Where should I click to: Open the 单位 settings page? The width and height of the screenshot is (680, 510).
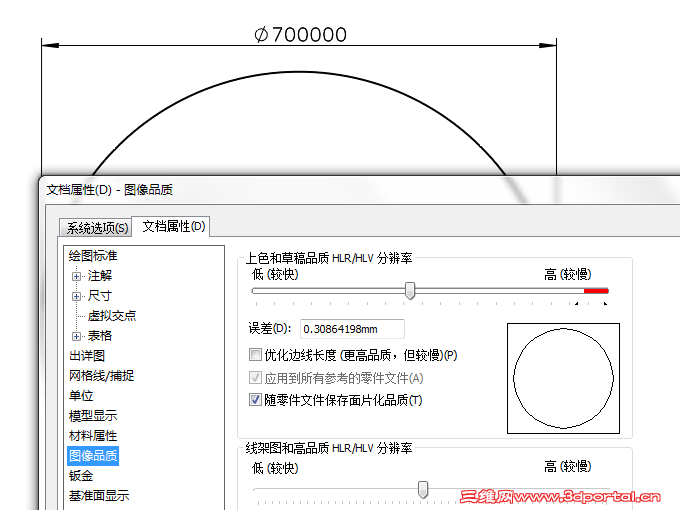tap(81, 396)
